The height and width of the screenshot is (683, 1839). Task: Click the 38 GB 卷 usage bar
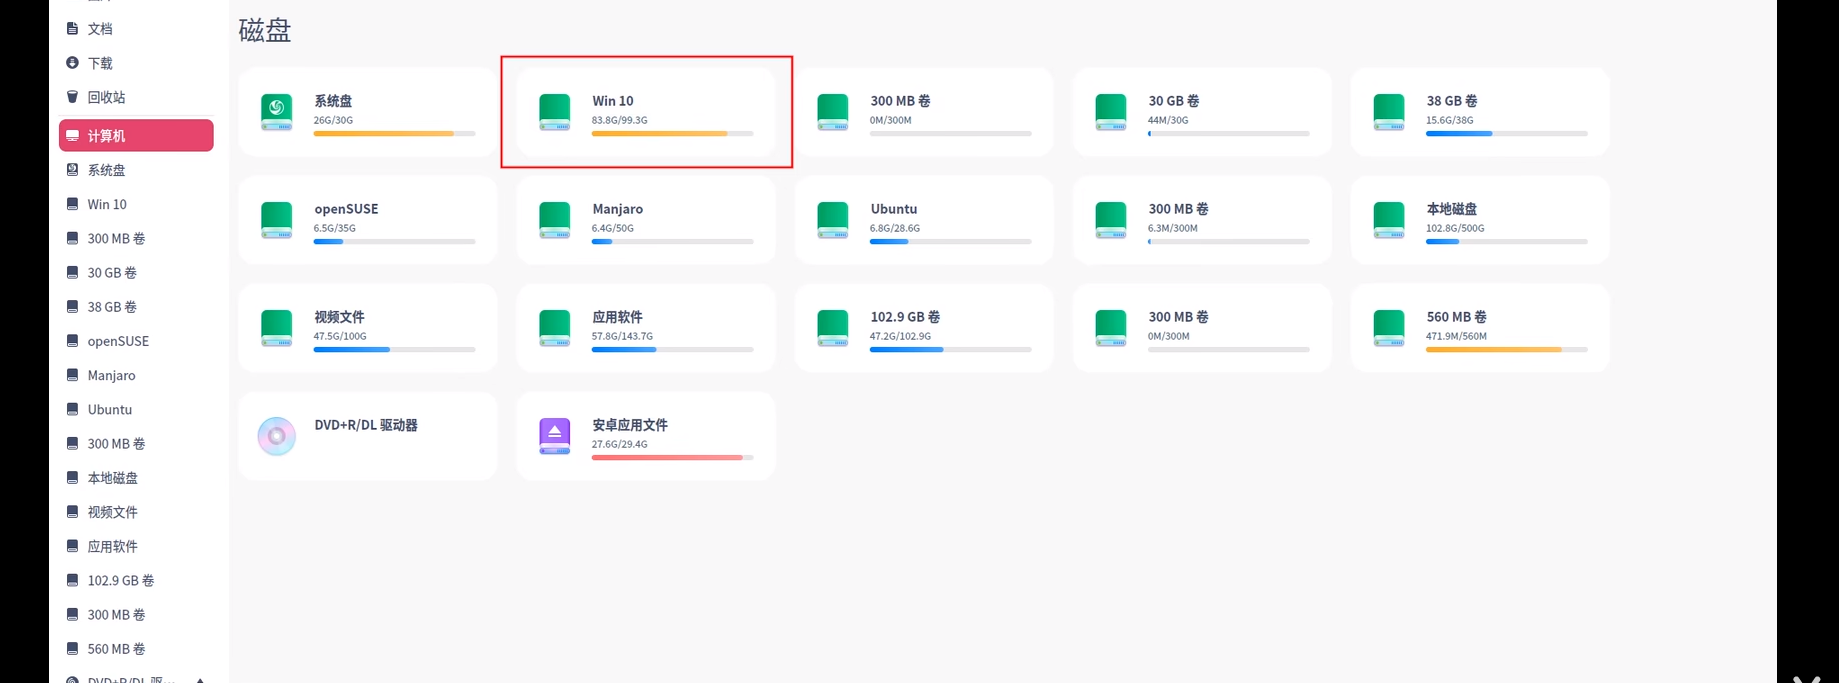click(x=1507, y=134)
